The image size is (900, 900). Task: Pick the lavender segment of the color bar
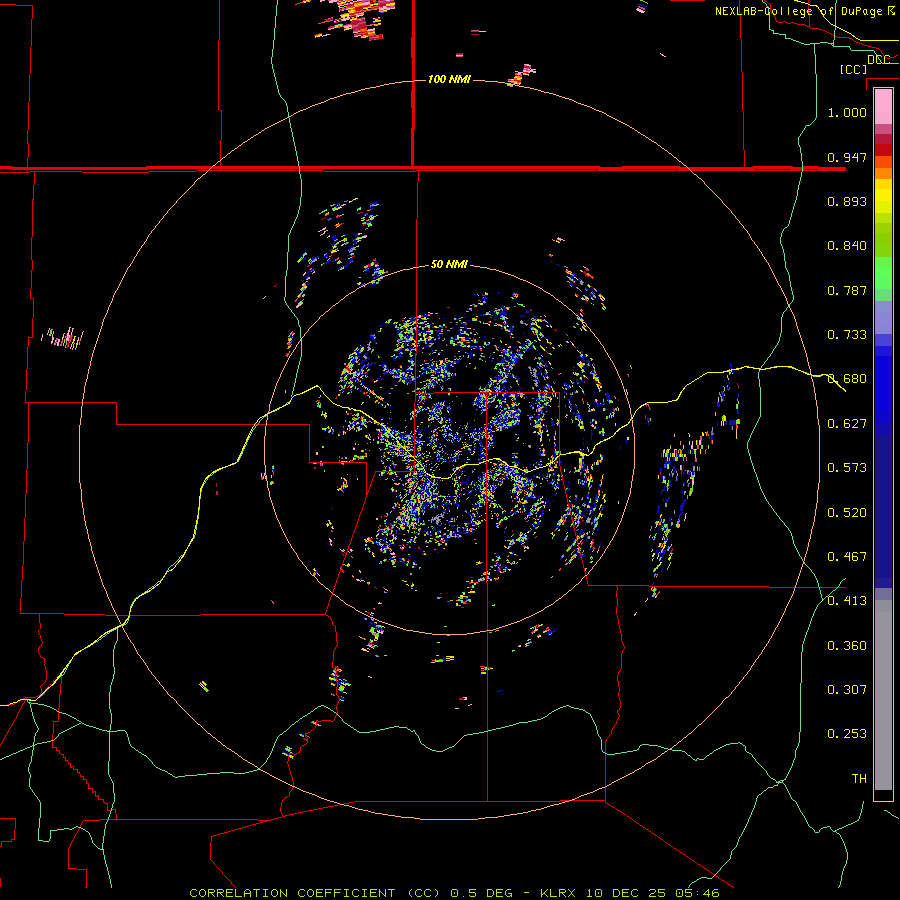click(x=883, y=317)
